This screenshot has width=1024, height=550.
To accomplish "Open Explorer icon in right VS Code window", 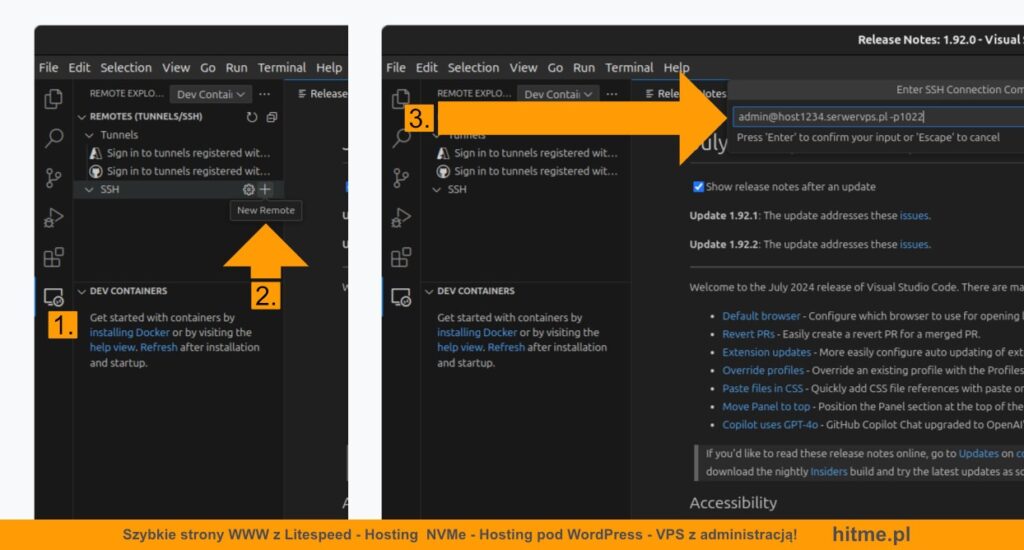I will [x=401, y=99].
